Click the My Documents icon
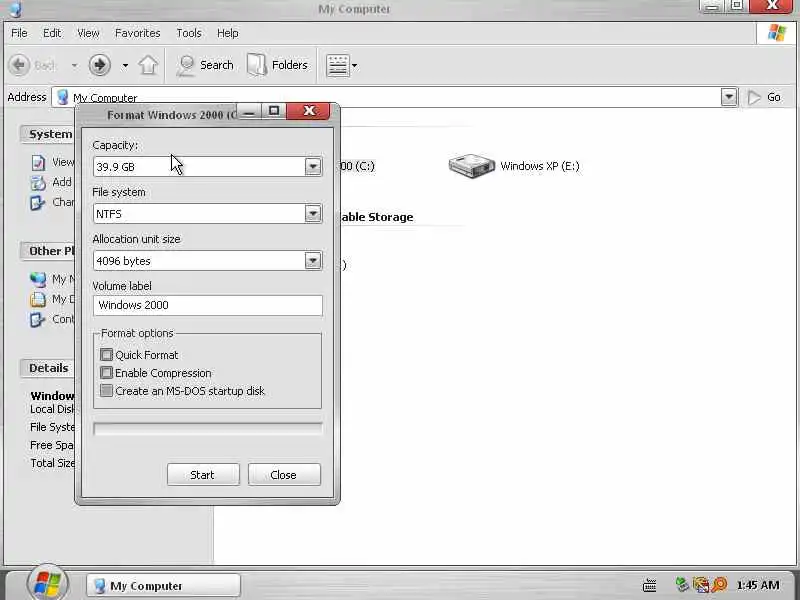This screenshot has height=600, width=800. [x=38, y=299]
